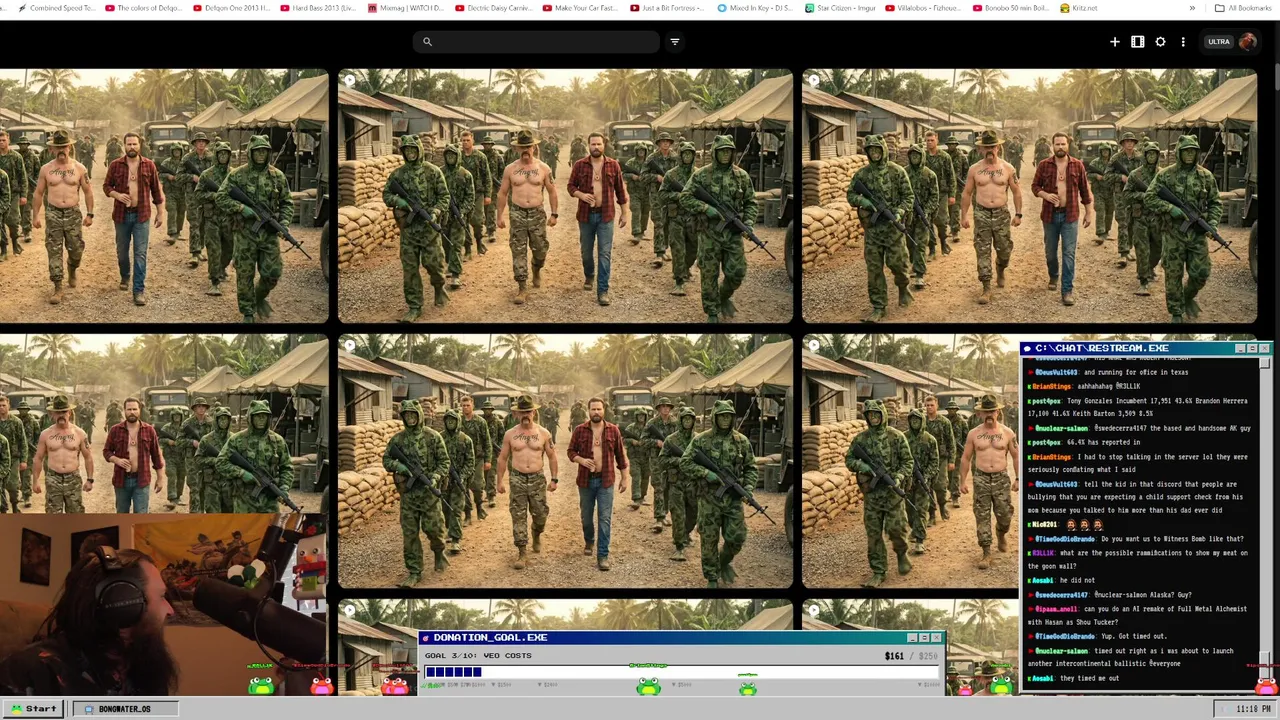1280x720 pixels.
Task: Open the 'Mixed In Key - DJ S...' bookmark
Action: 756,8
